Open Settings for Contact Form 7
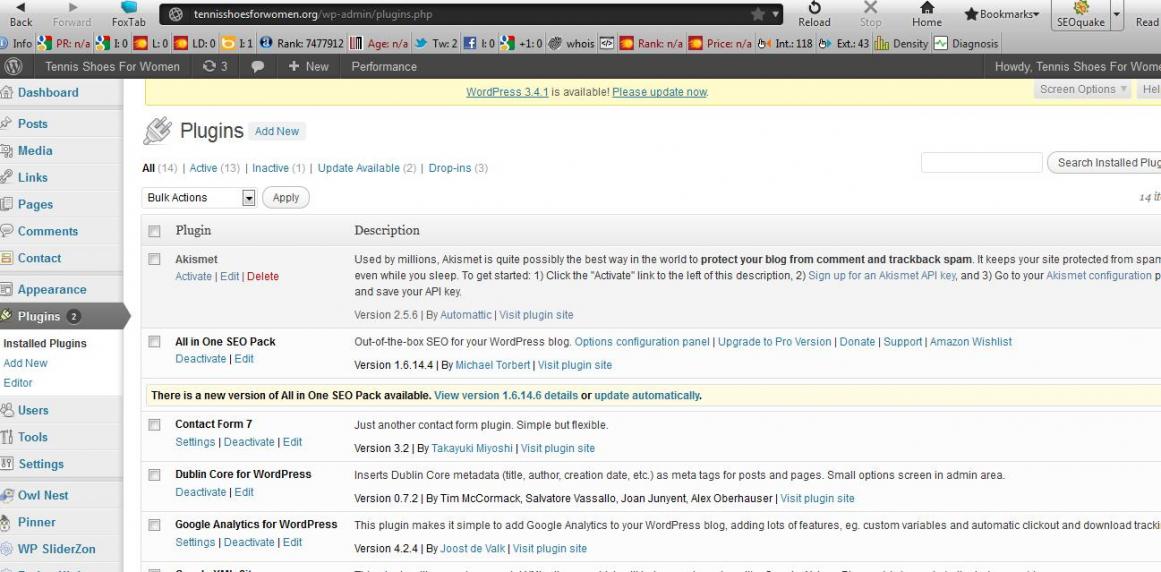Screen dimensions: 1161x572 point(195,442)
